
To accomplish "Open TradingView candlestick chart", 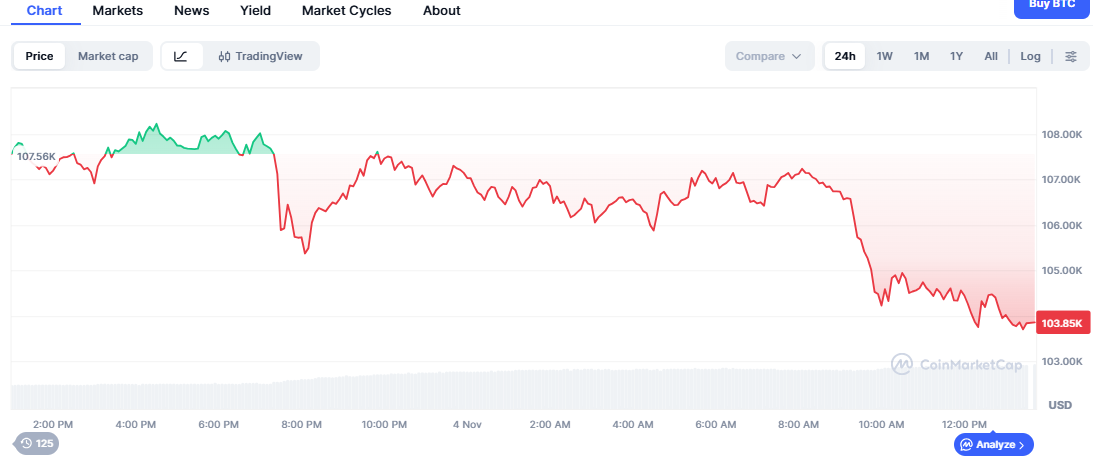I will pyautogui.click(x=260, y=56).
